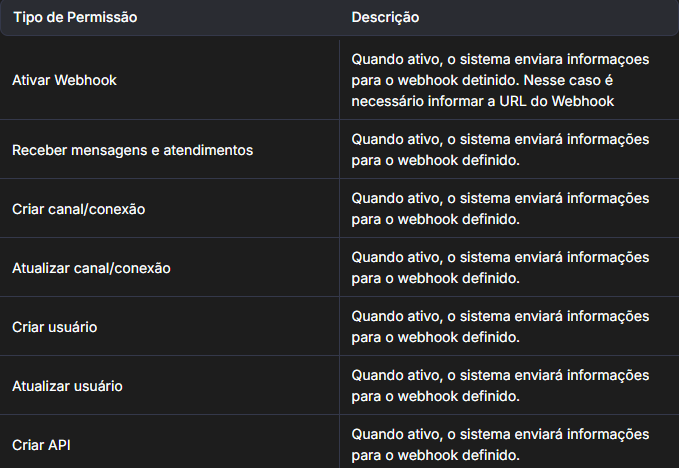
Task: Click the description text for Ativar Webhook
Action: 500,80
